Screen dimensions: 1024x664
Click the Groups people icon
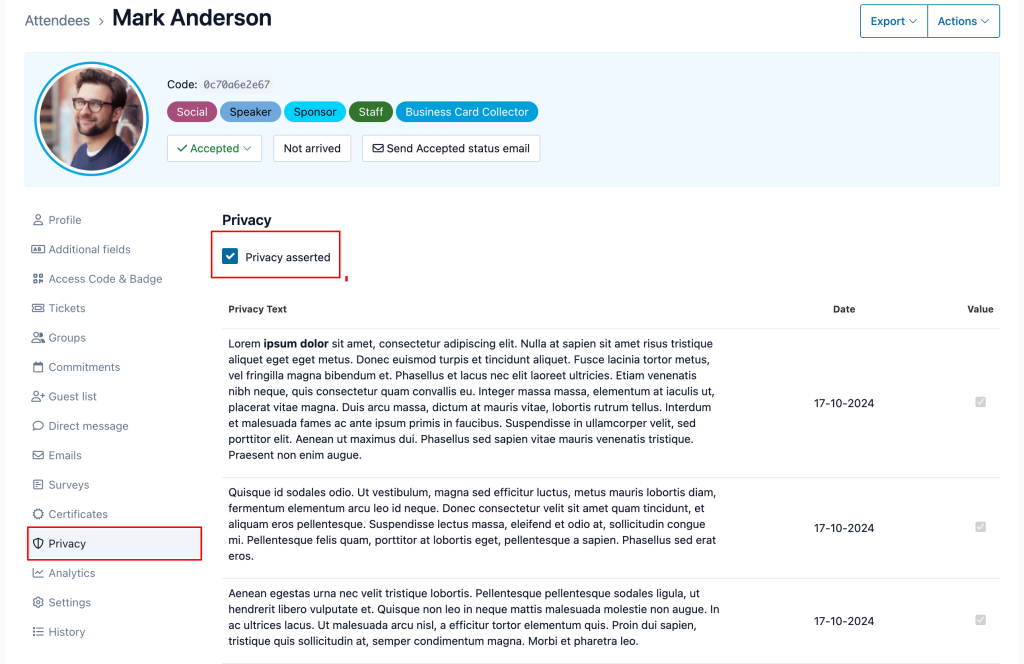38,338
